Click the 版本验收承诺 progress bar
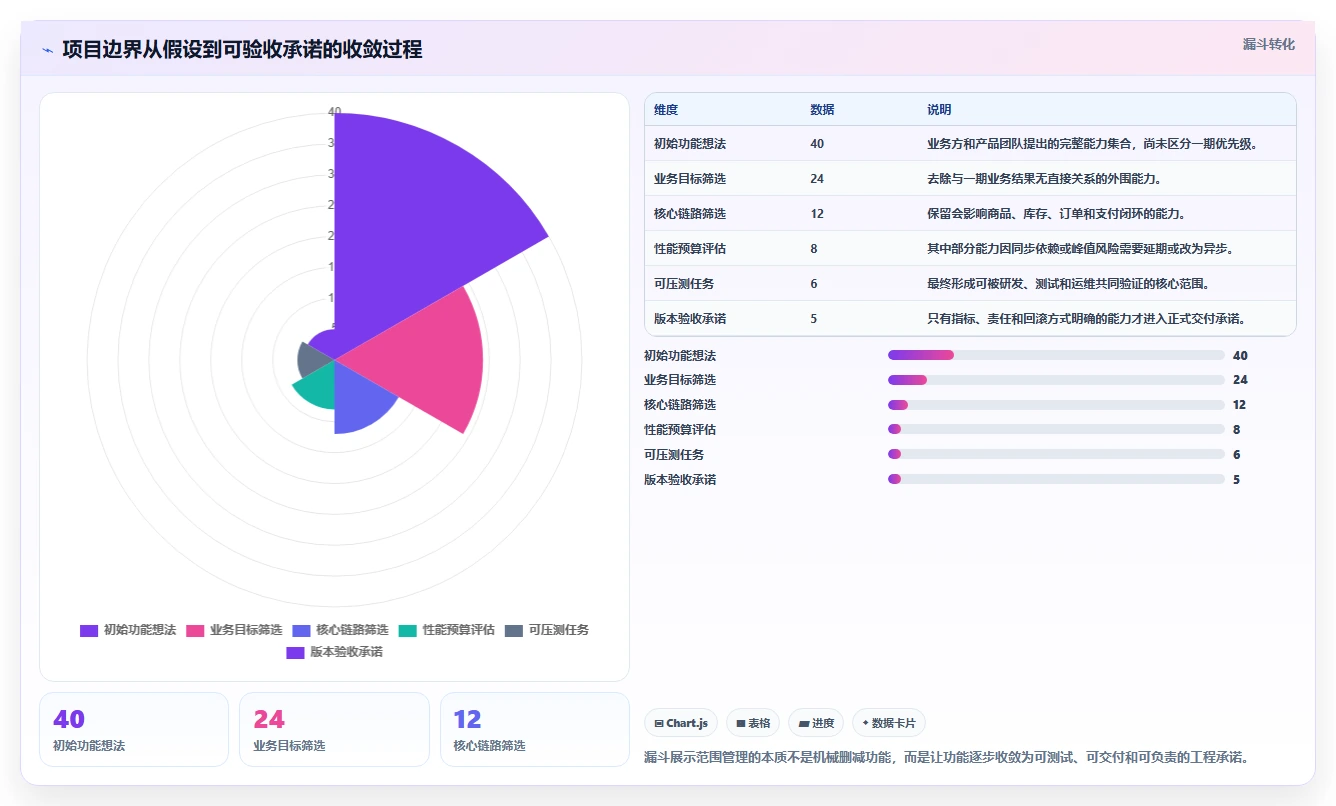1336x806 pixels. point(1056,479)
